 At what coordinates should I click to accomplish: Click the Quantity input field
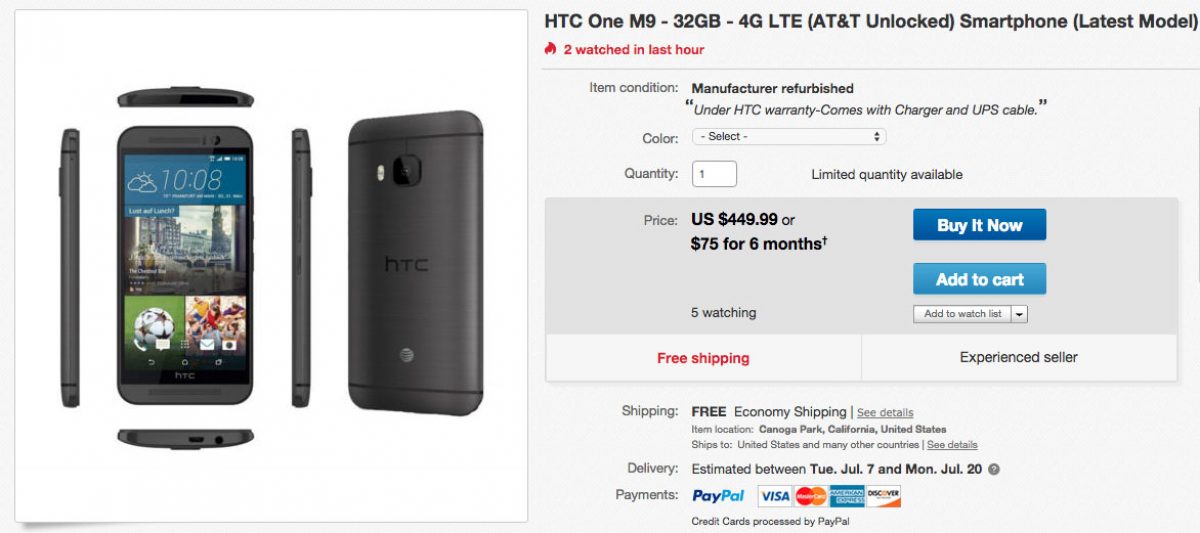714,174
